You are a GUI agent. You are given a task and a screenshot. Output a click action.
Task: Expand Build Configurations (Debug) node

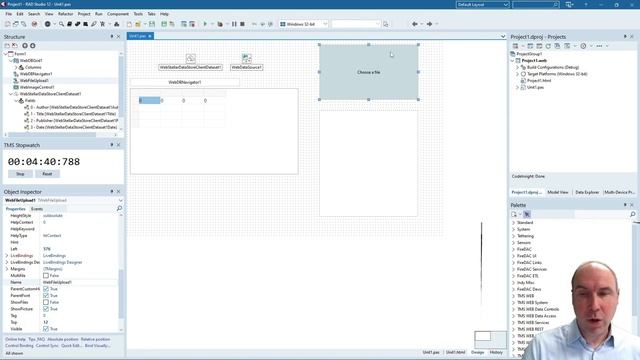click(518, 67)
